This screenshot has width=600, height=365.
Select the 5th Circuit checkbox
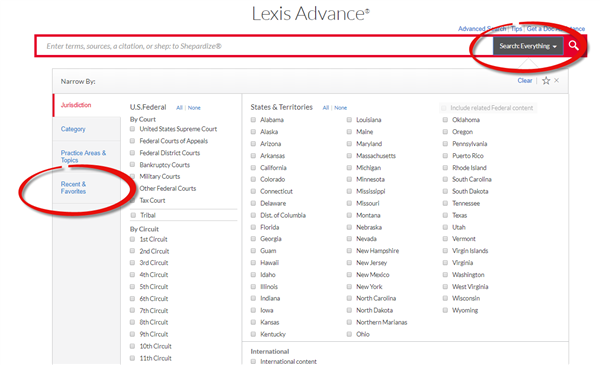point(132,287)
